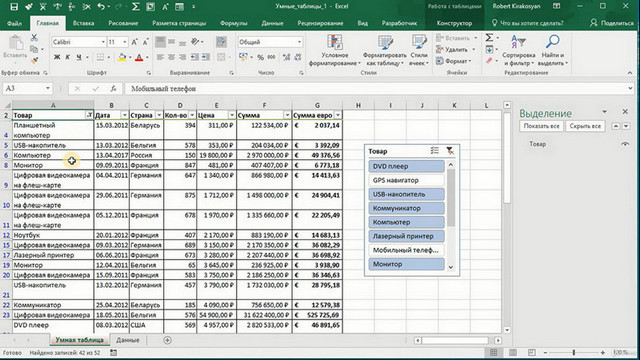Switch to the Вид ribbon tab
Viewport: 640px width, 360px height.
pyautogui.click(x=362, y=23)
